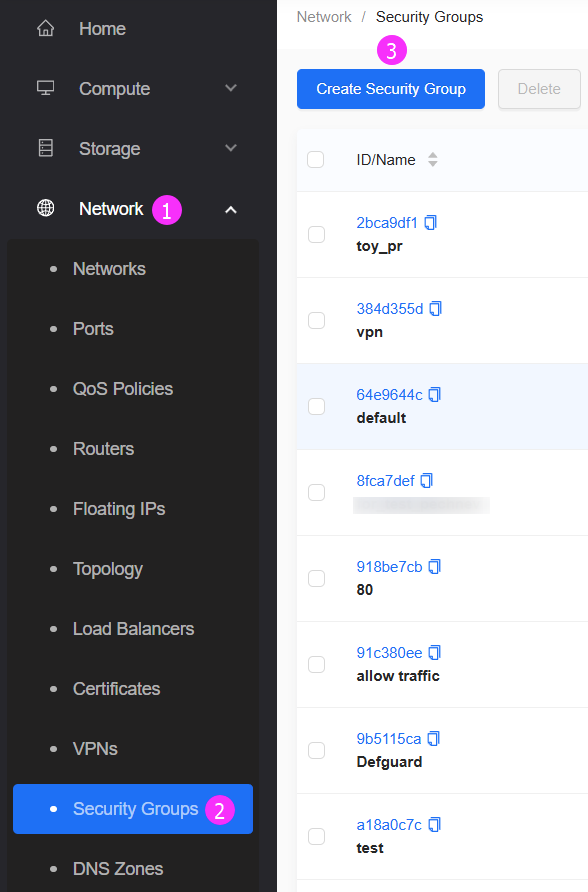Copy the 91c380ee allow traffic ID
The width and height of the screenshot is (588, 892).
435,653
